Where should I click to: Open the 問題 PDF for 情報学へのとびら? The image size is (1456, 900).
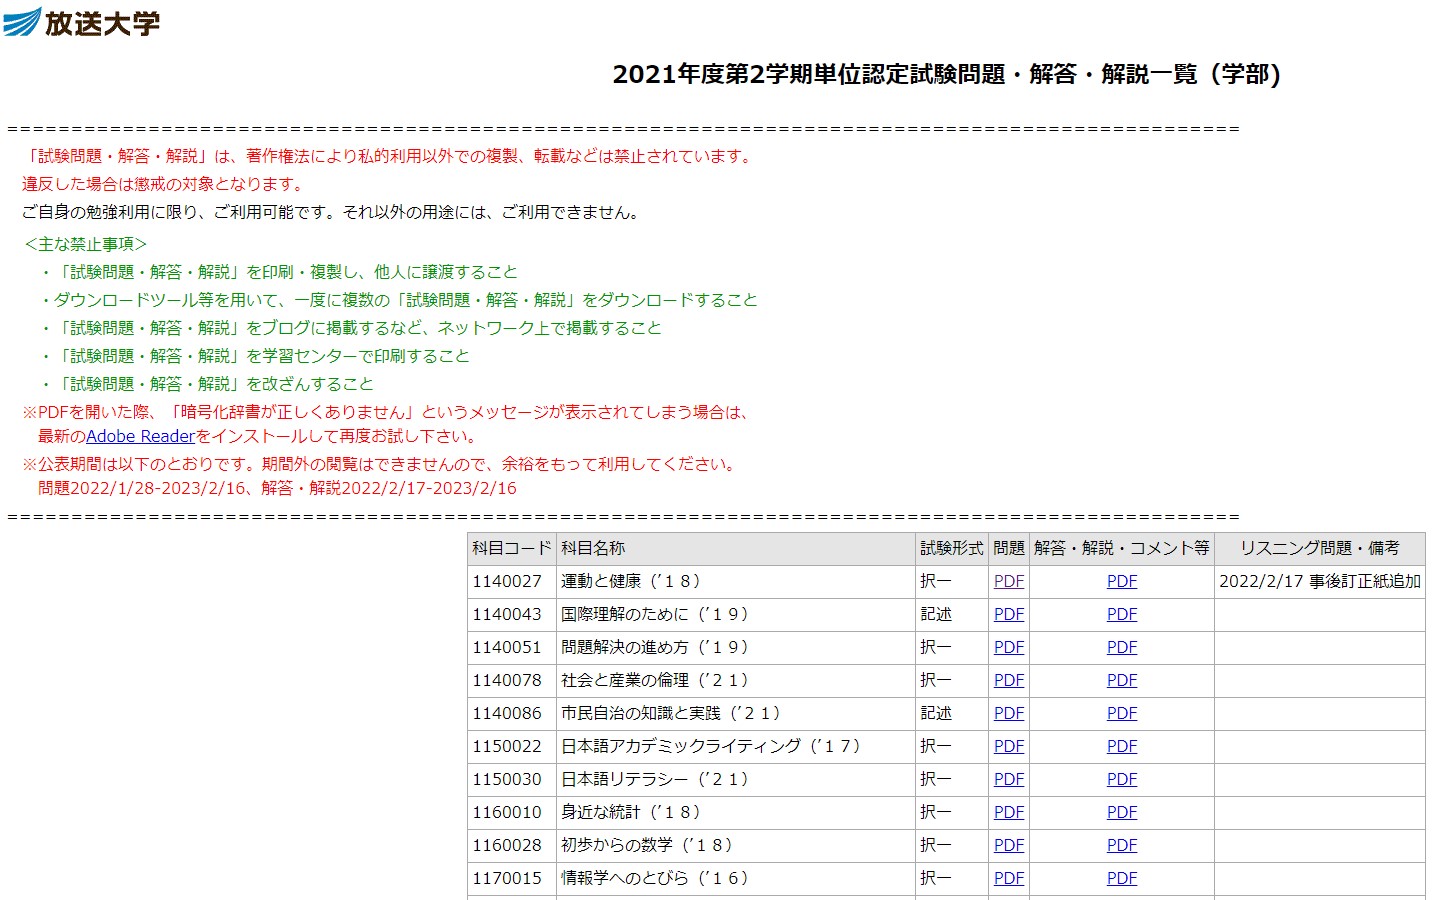[1008, 878]
